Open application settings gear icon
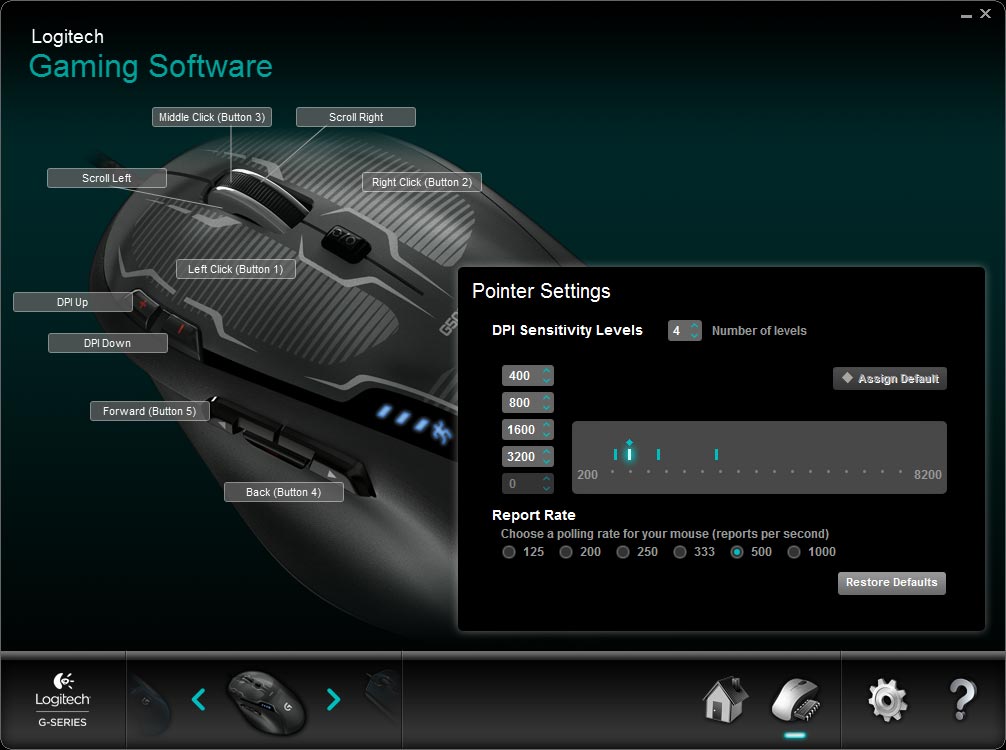The image size is (1006, 750). coord(888,700)
